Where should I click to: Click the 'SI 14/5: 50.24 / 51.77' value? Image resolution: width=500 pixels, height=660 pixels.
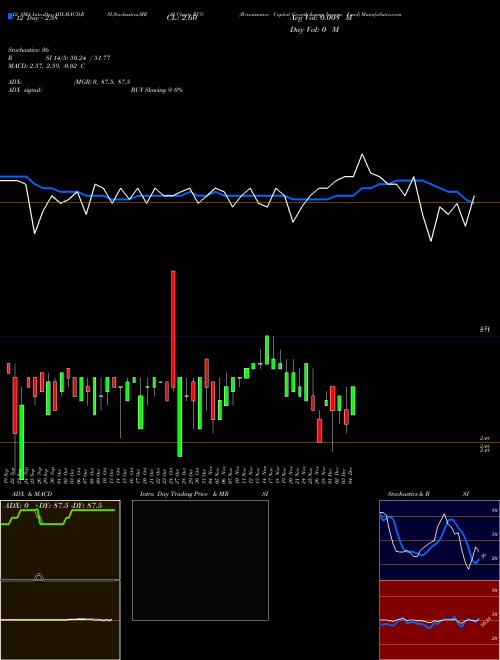(78, 58)
